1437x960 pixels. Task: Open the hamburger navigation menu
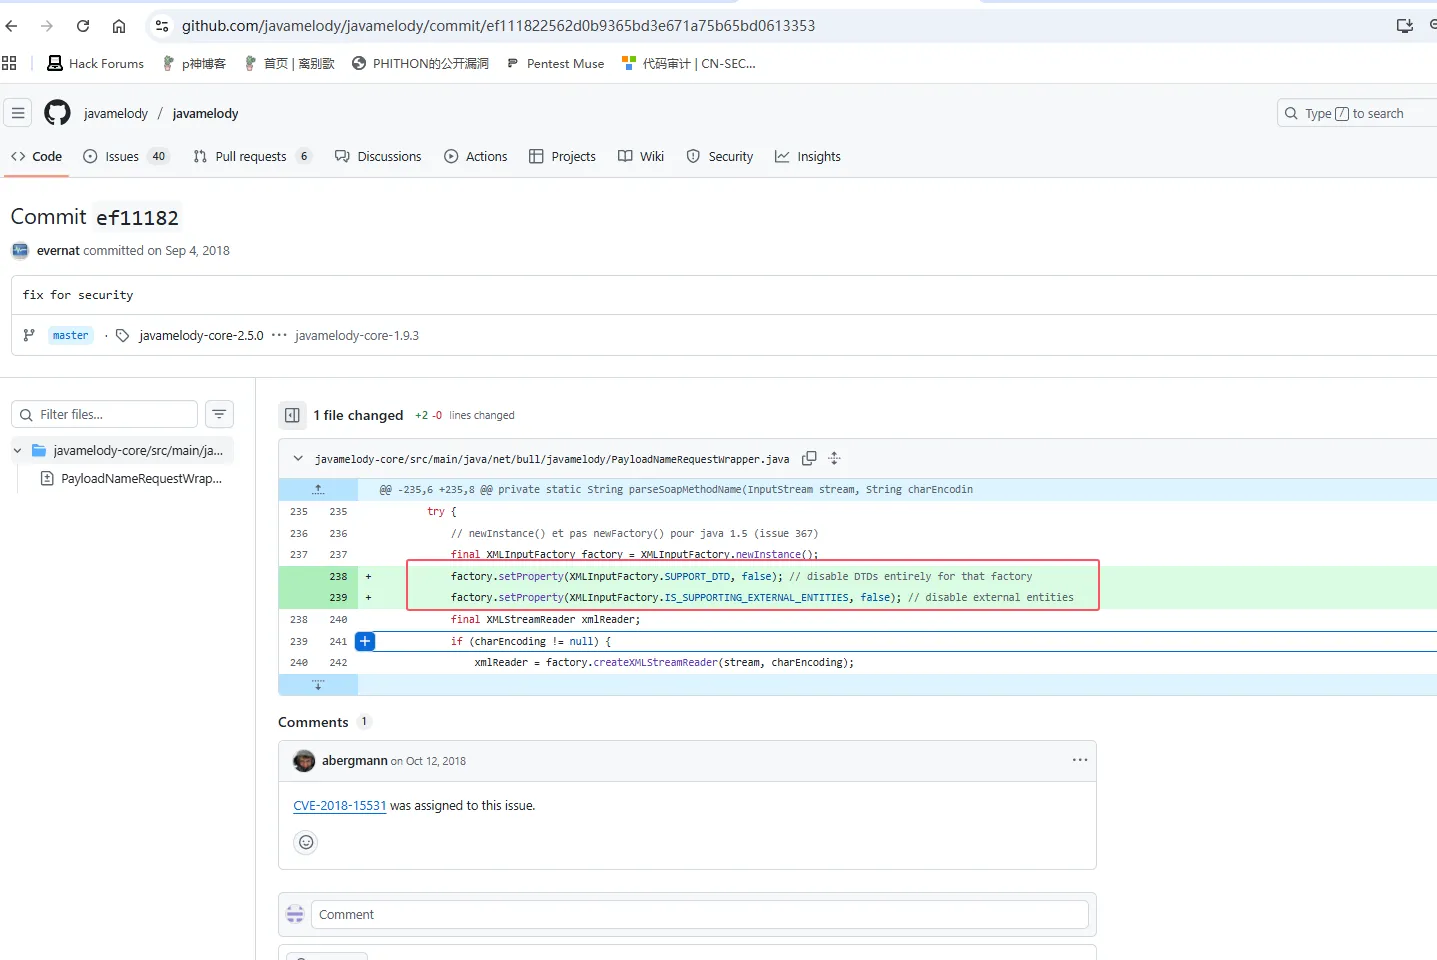(18, 113)
